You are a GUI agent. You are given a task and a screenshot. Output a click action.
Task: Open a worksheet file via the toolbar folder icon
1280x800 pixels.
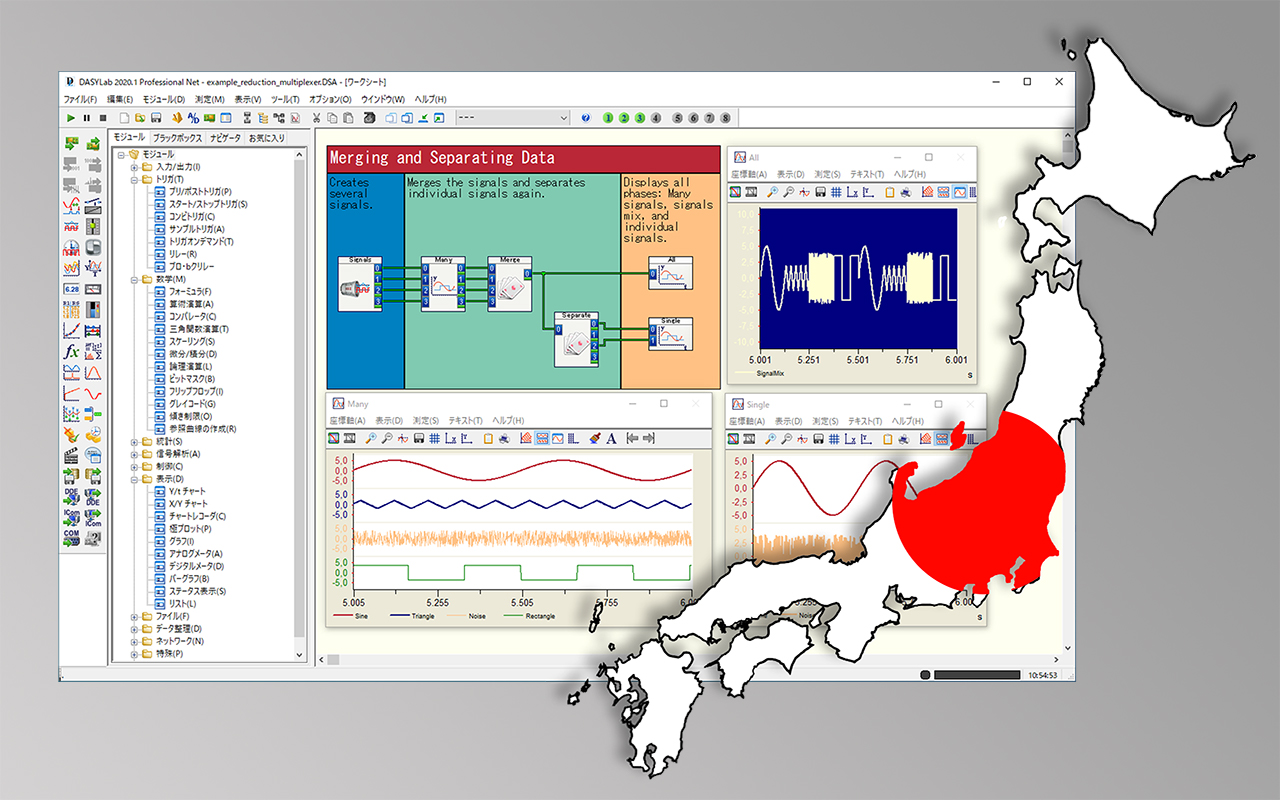142,118
